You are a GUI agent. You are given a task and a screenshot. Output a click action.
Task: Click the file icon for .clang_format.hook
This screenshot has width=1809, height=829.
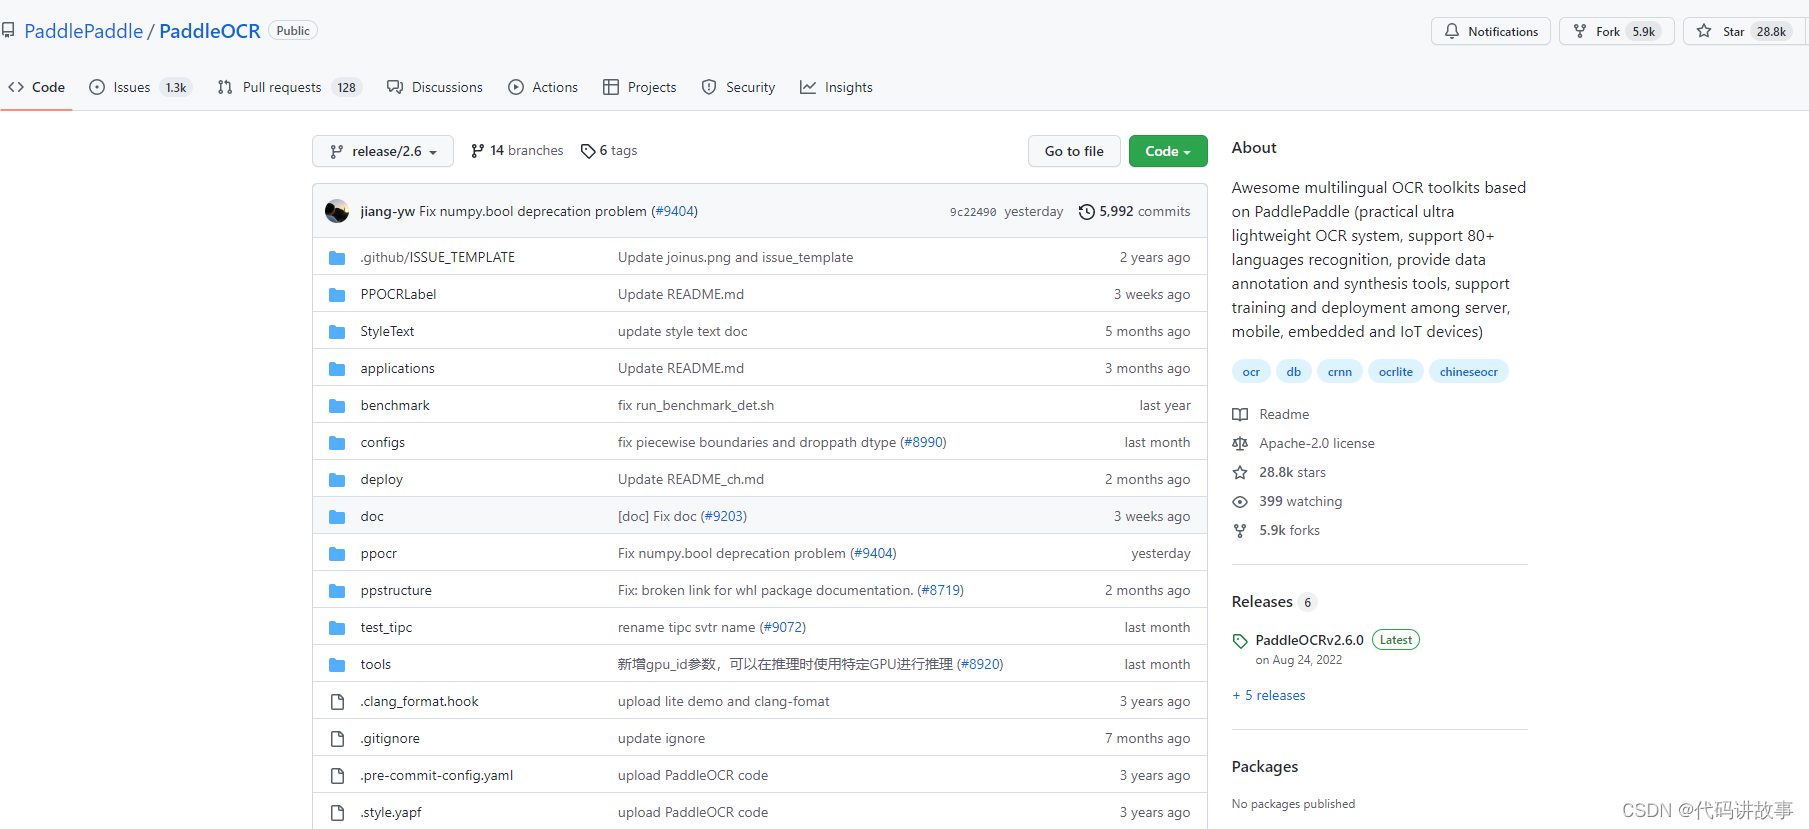337,702
